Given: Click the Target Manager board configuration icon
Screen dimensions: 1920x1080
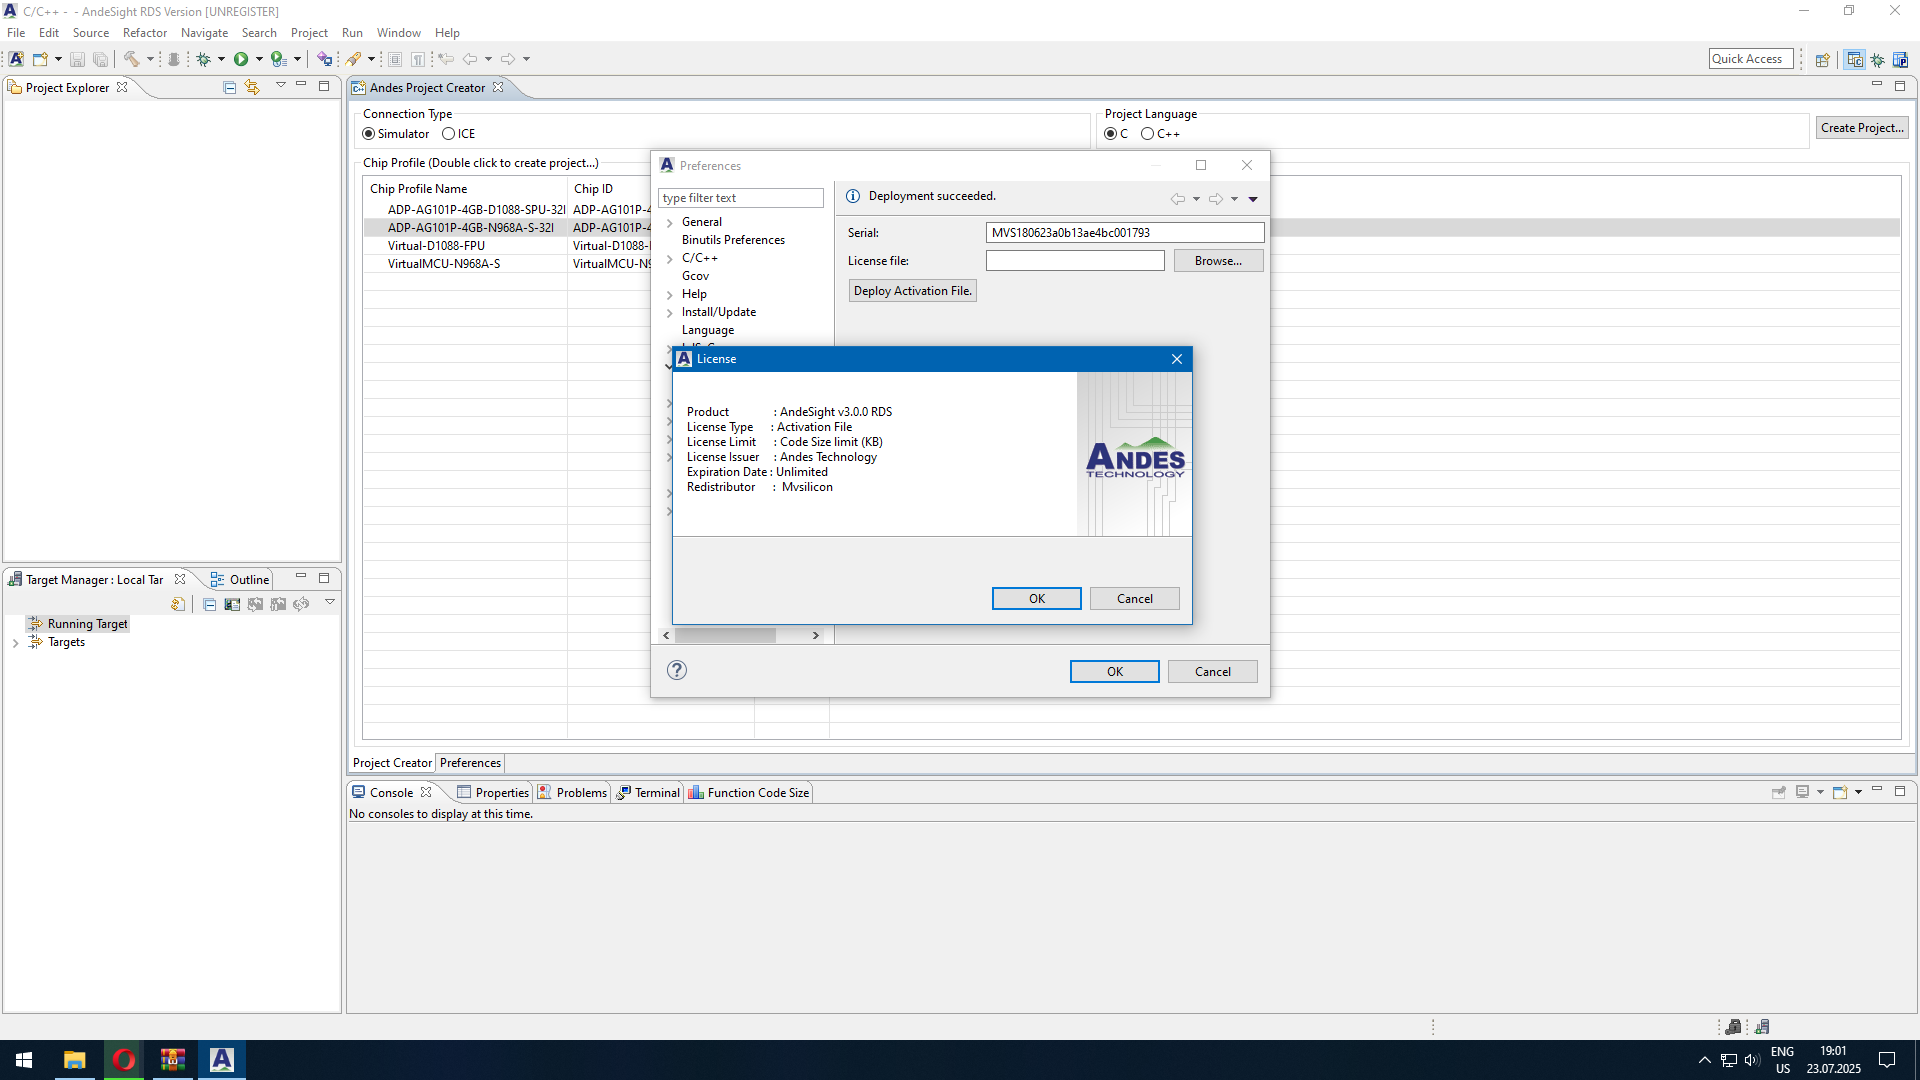Looking at the screenshot, I should coord(232,604).
